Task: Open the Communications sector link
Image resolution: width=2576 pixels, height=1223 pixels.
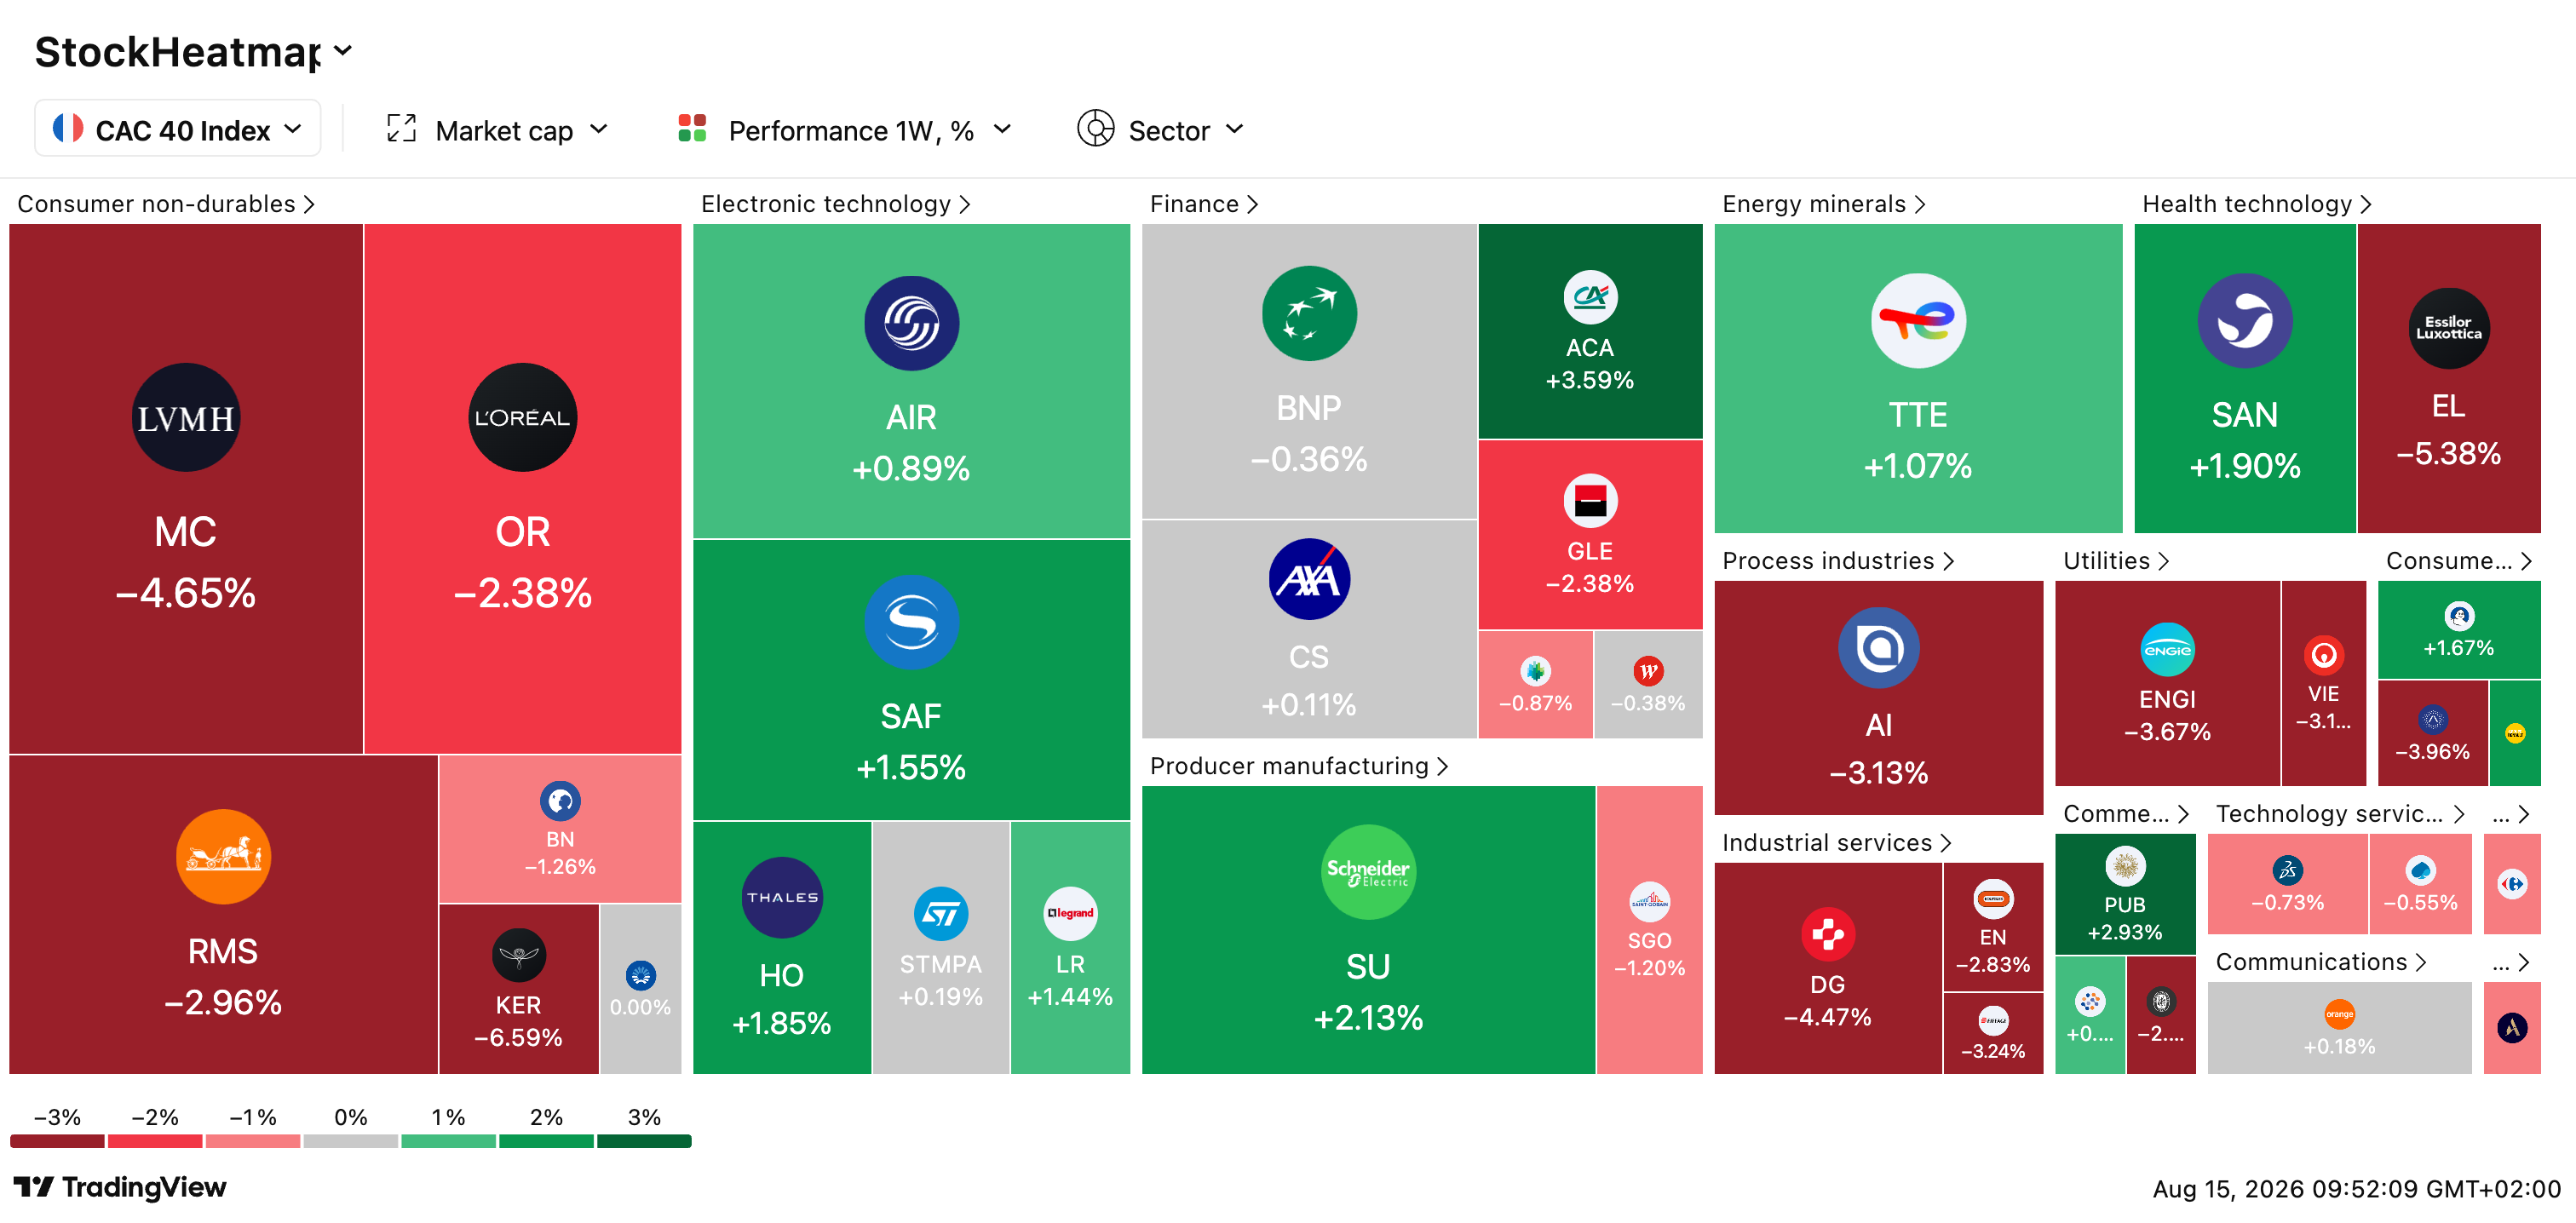Action: [x=2320, y=962]
